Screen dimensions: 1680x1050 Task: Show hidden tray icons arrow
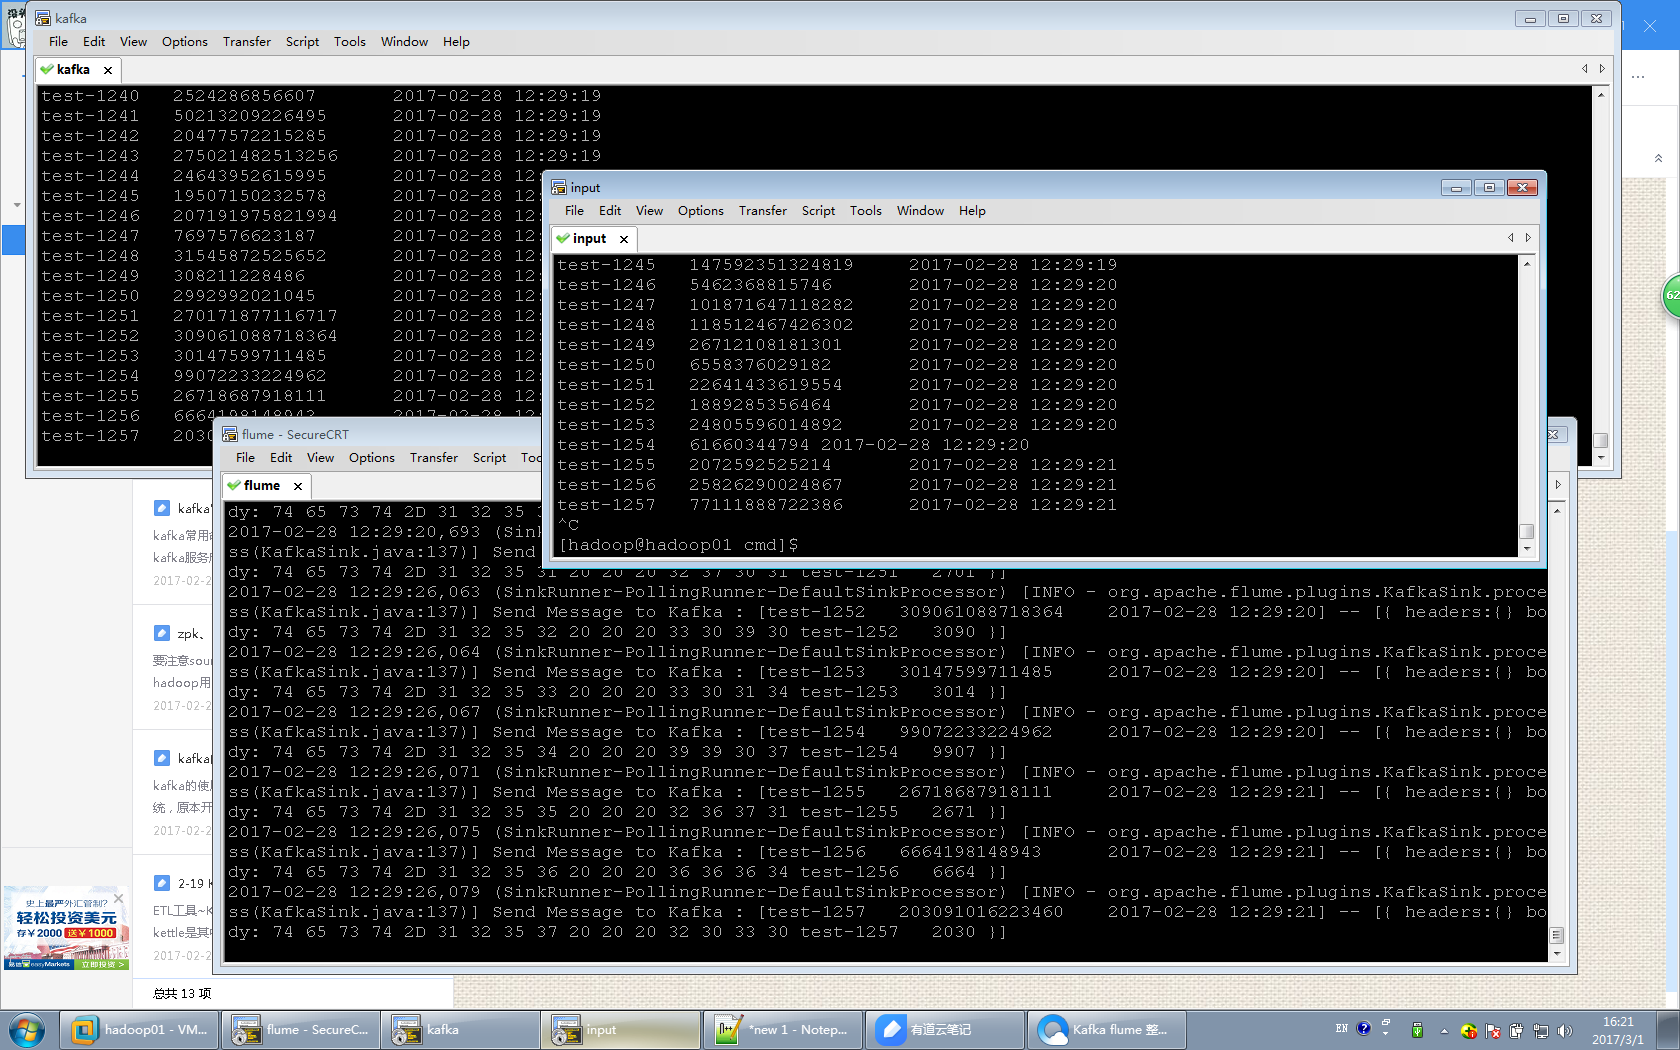point(1444,1030)
